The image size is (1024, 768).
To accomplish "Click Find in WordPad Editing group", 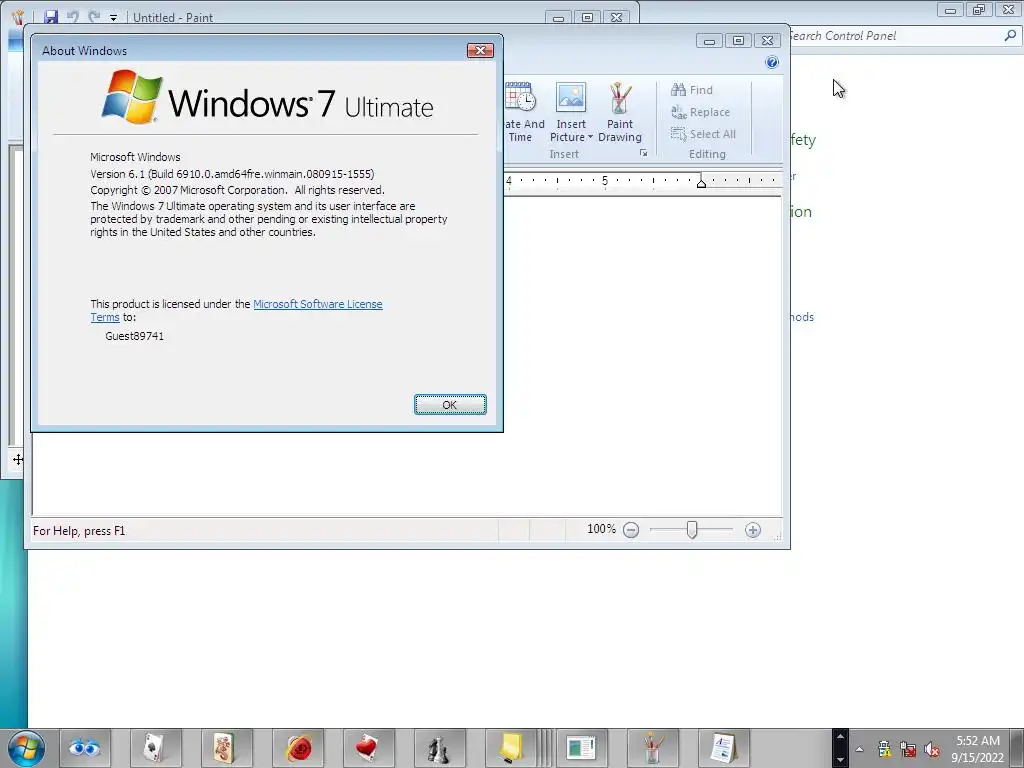I will 692,90.
